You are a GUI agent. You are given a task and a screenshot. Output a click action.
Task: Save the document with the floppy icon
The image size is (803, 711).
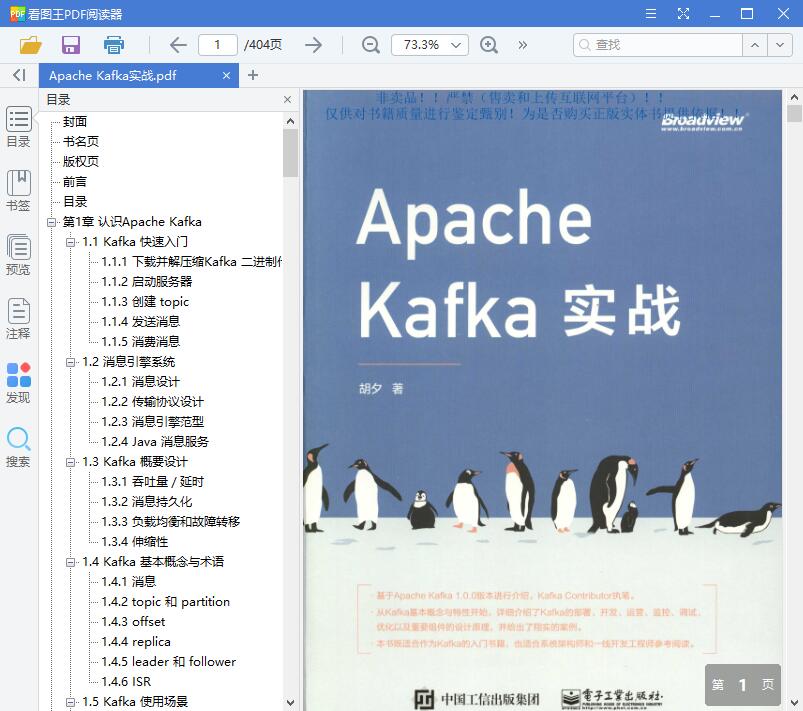(x=71, y=45)
